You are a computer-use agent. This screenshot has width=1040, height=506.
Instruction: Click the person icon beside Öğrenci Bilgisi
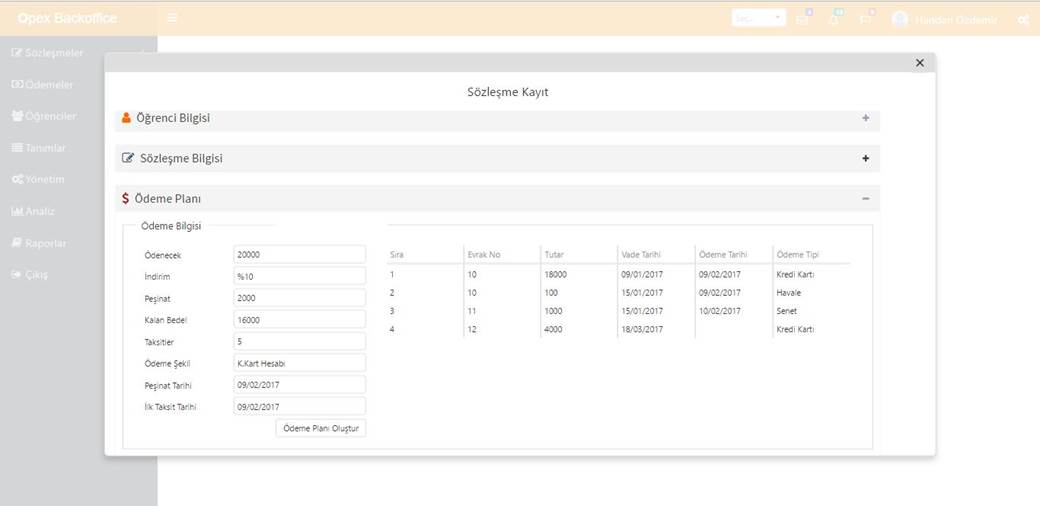click(126, 118)
